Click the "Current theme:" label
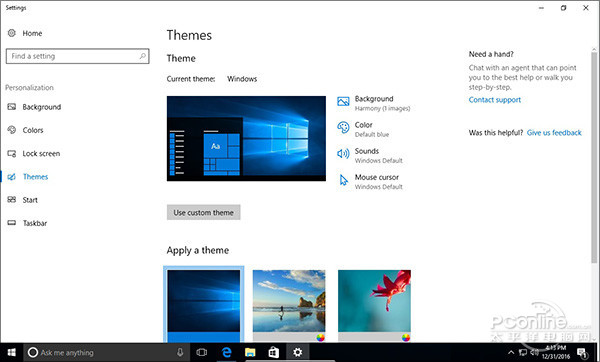 pos(191,79)
